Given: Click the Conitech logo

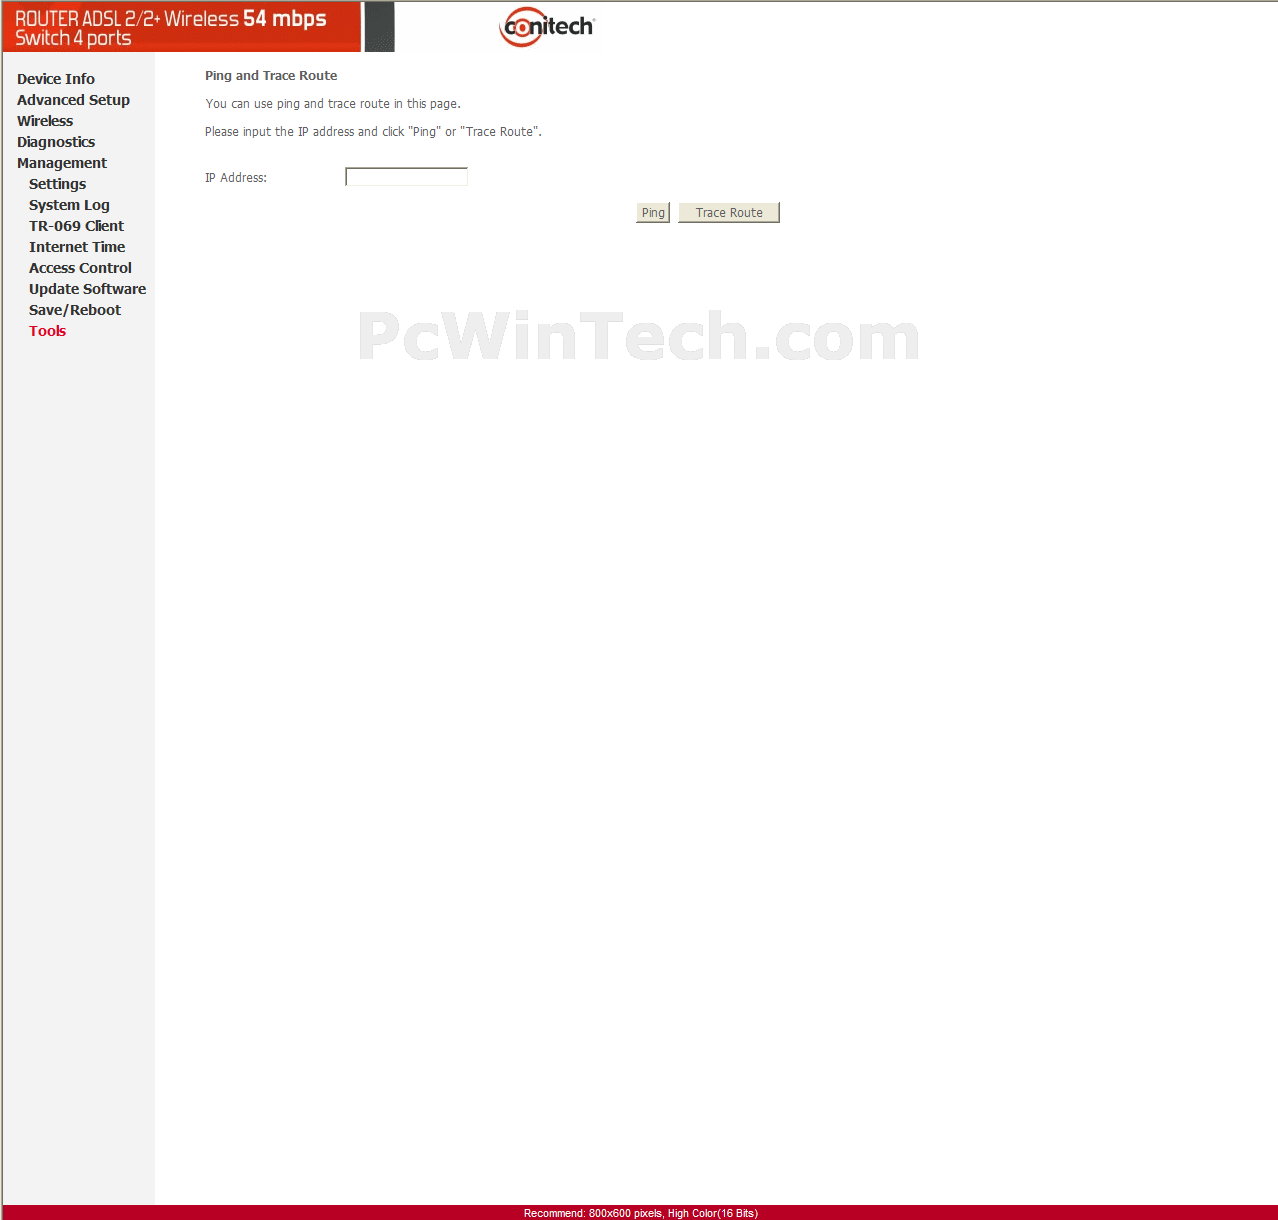Looking at the screenshot, I should pos(547,27).
